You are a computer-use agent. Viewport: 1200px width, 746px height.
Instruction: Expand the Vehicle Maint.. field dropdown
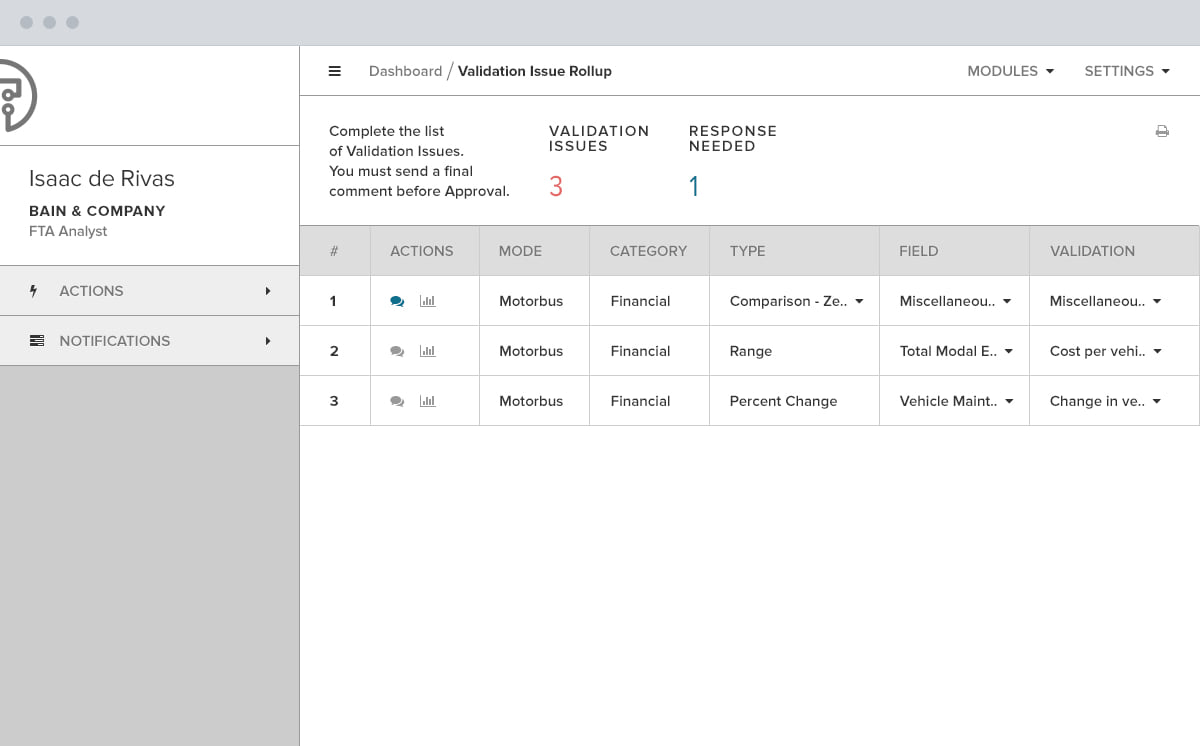pyautogui.click(x=1009, y=401)
